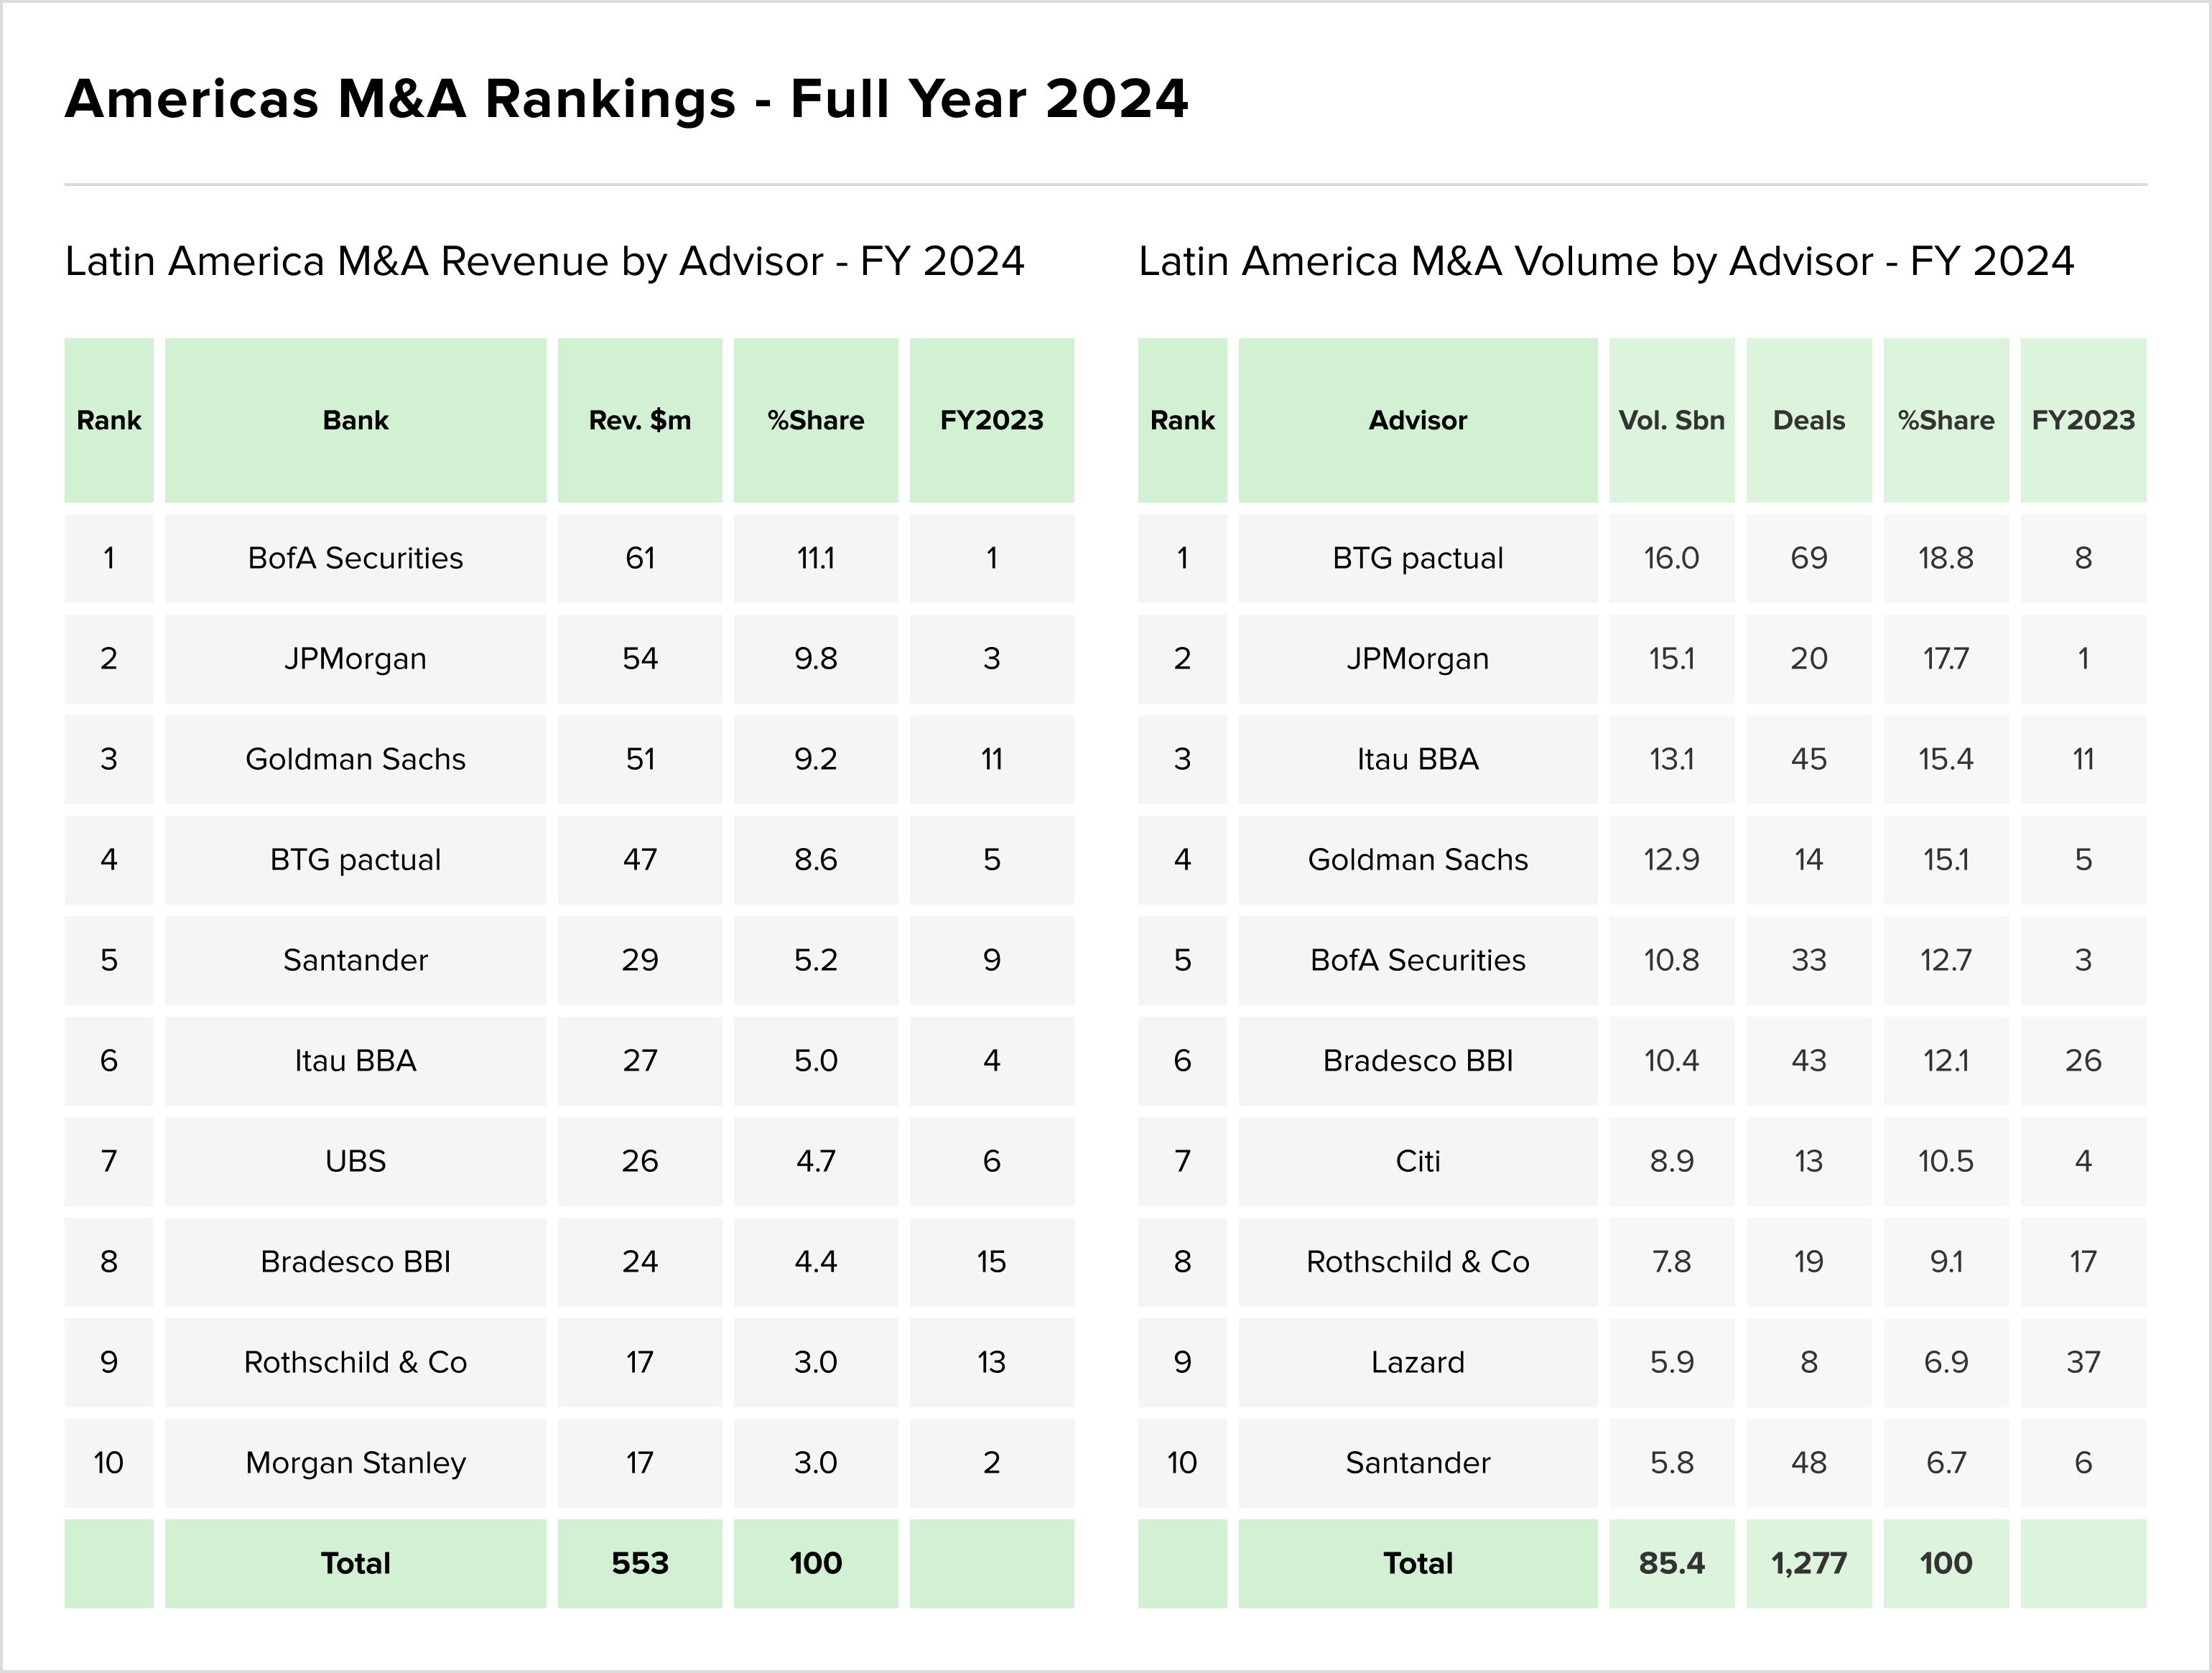Select the 'Latin America M&A Revenue by Advisor' heading

(x=544, y=262)
